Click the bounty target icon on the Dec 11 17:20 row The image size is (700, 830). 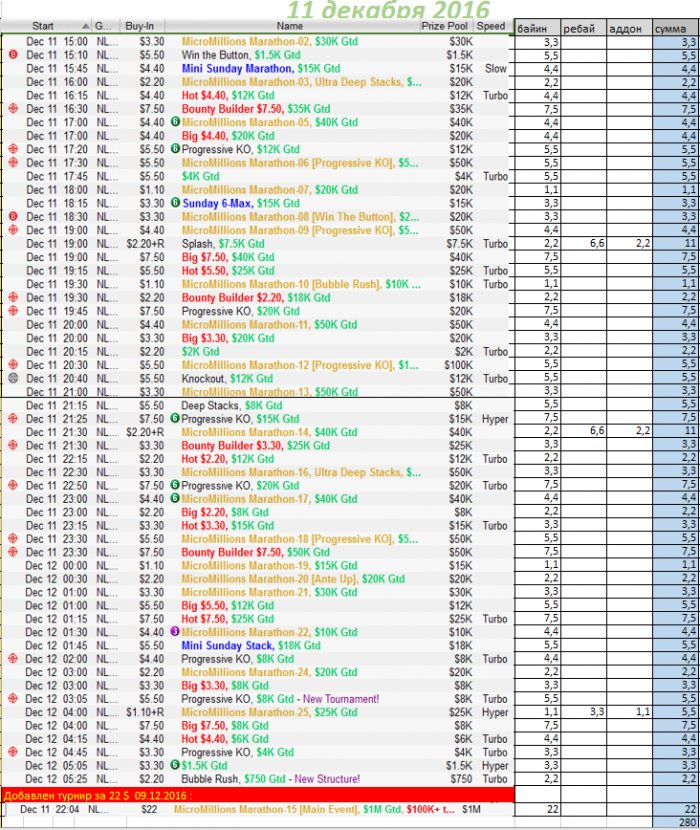coord(13,149)
